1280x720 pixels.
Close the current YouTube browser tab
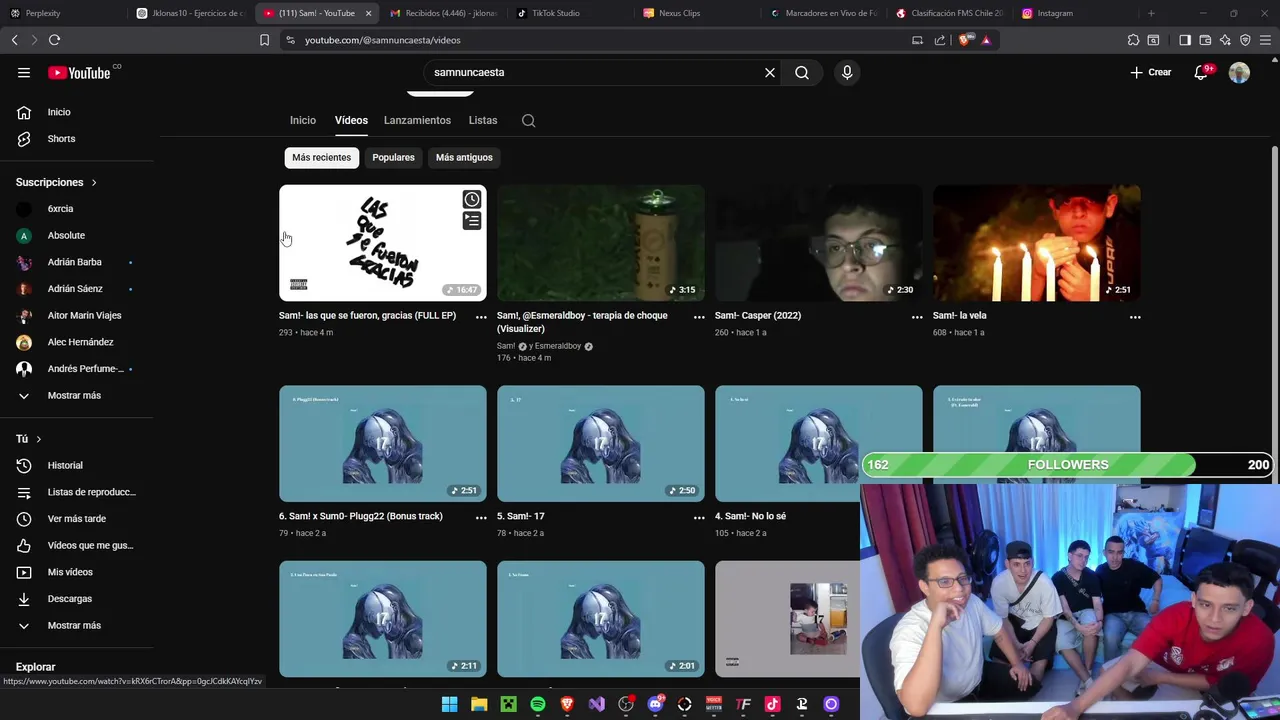pos(368,13)
